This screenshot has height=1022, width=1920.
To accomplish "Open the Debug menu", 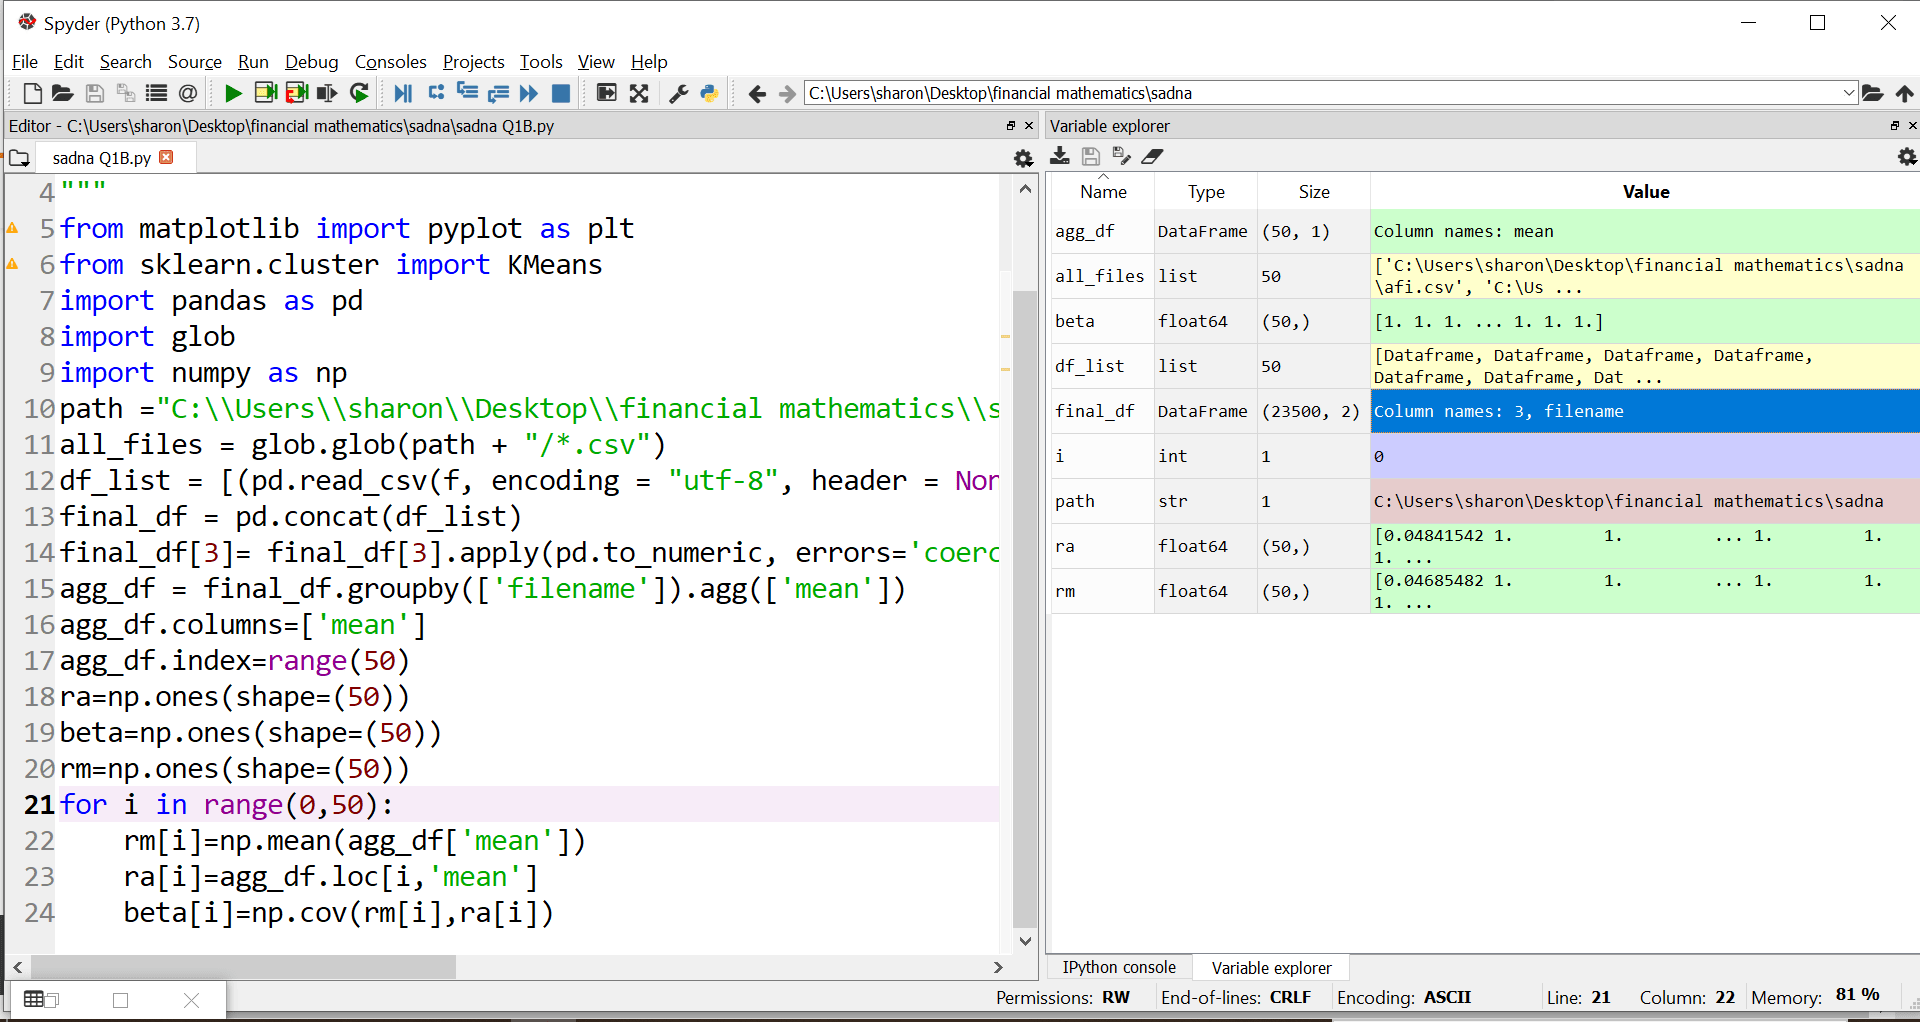I will 311,62.
